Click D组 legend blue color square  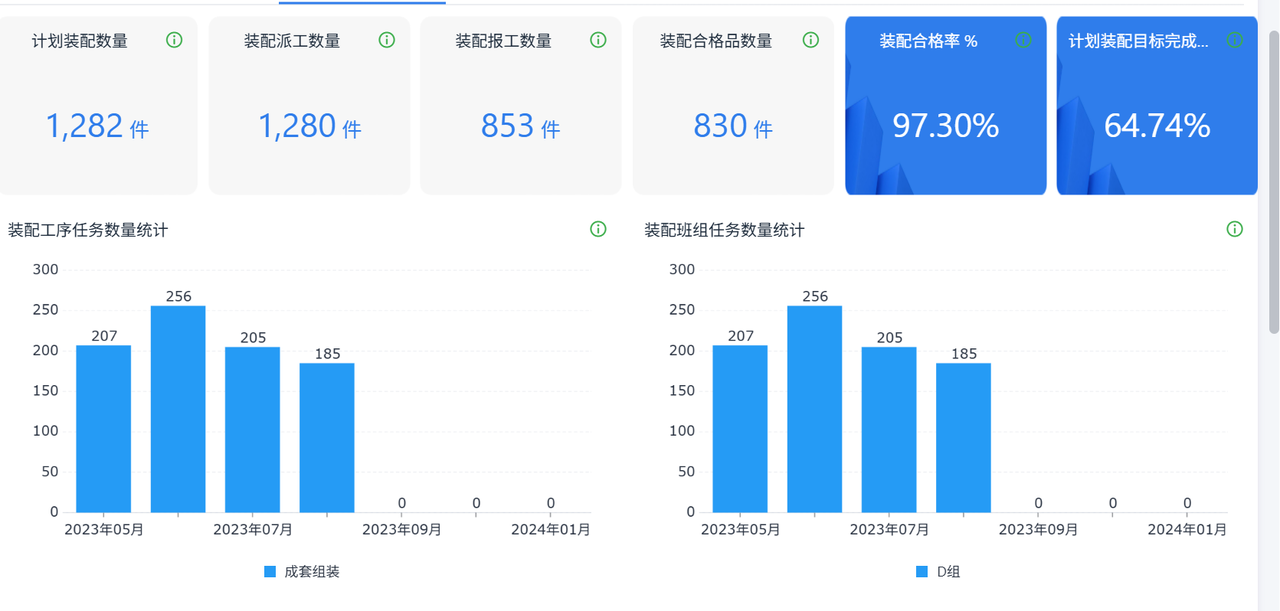coord(922,572)
